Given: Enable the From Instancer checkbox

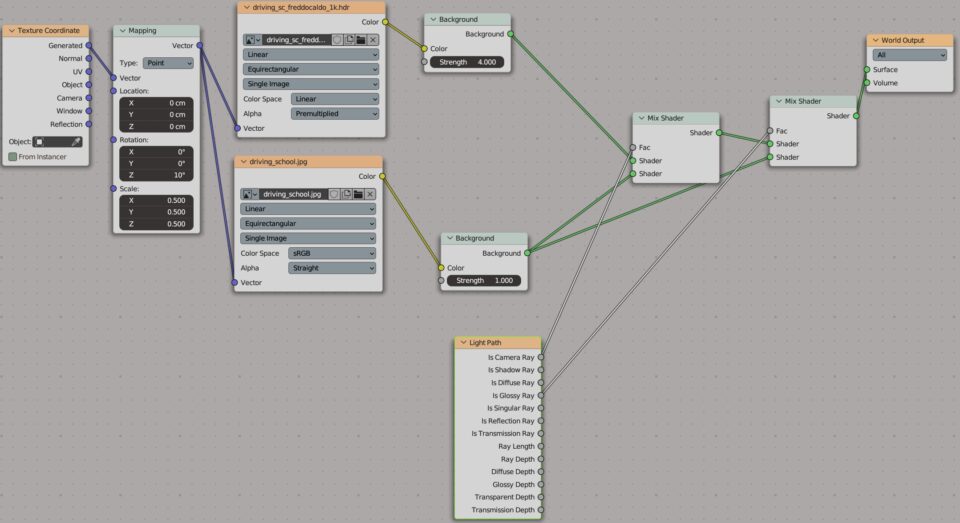Looking at the screenshot, I should pos(13,157).
